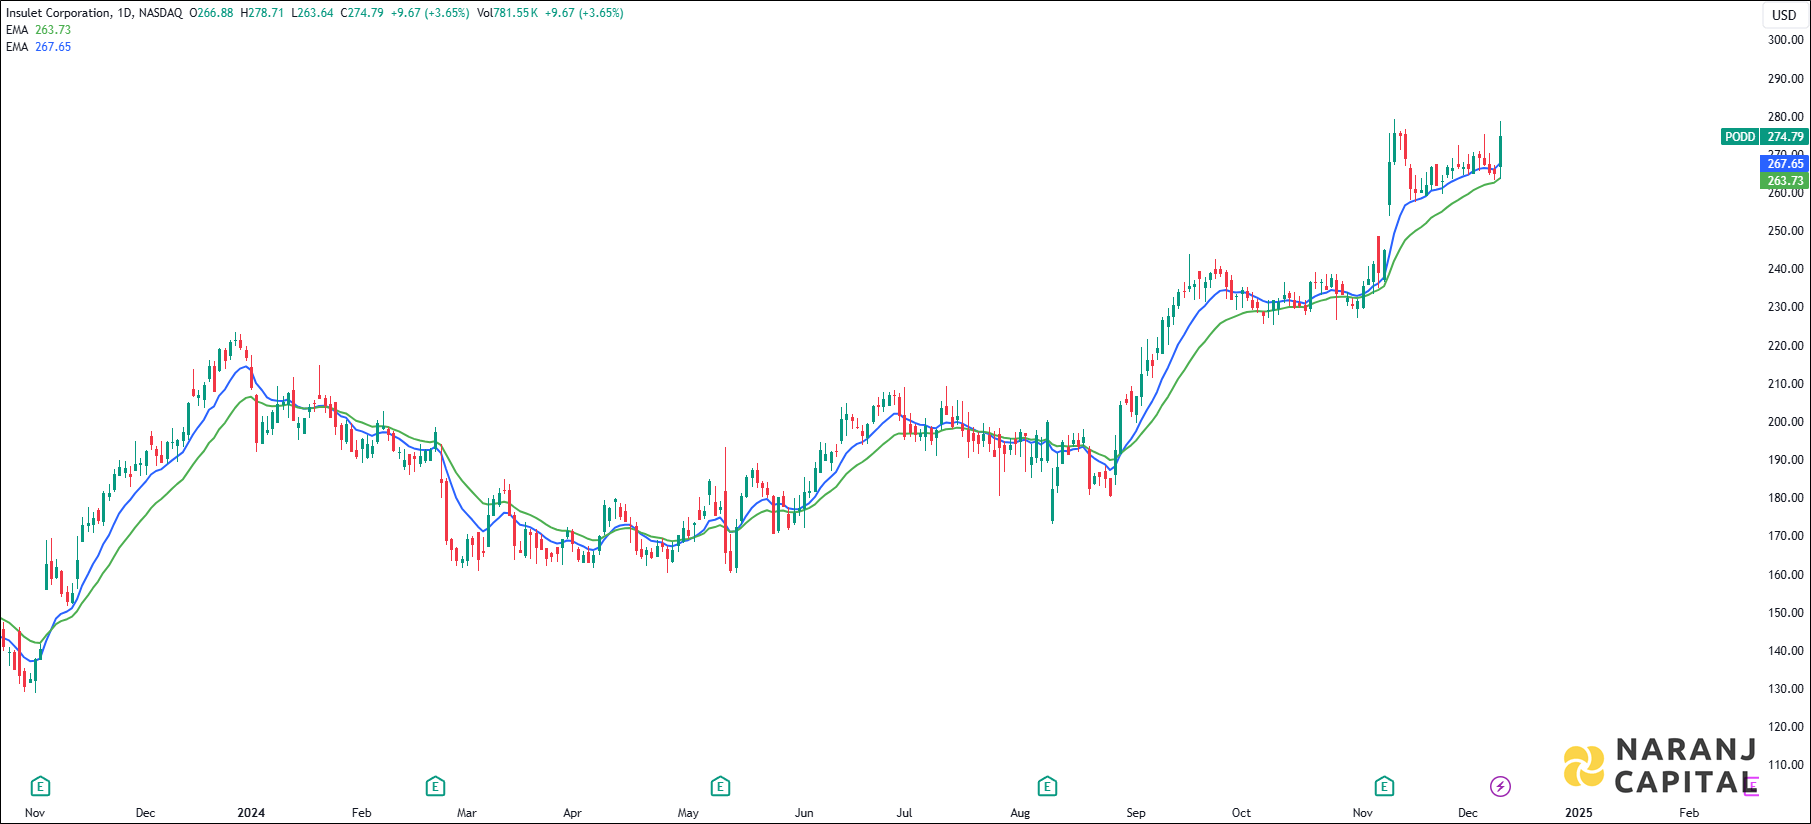Open the USD currency selector

coord(1784,15)
